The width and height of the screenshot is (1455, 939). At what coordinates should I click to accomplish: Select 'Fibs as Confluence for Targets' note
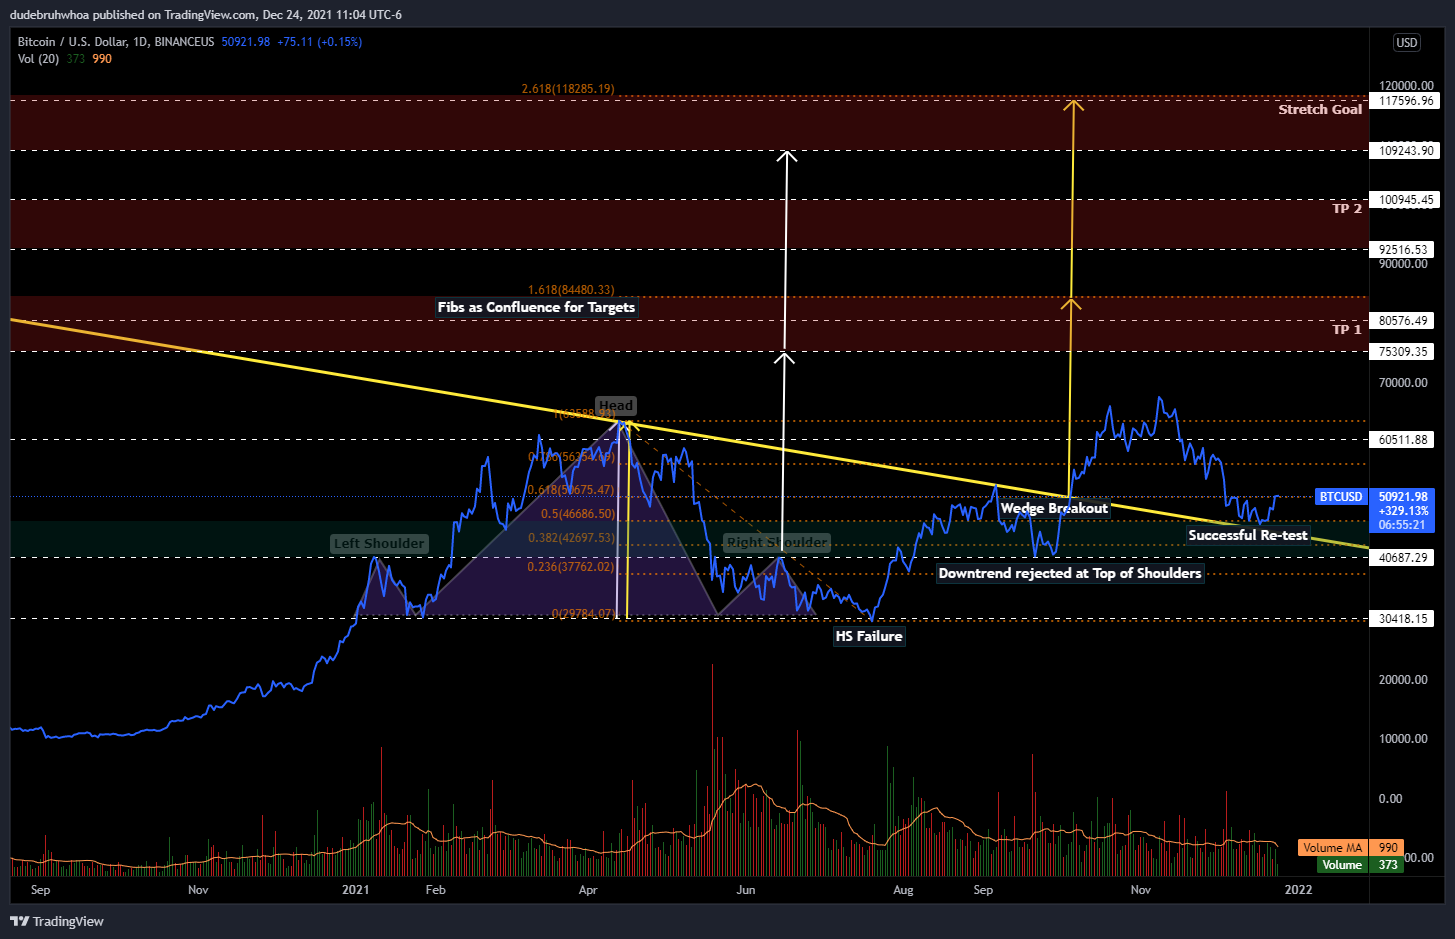536,308
